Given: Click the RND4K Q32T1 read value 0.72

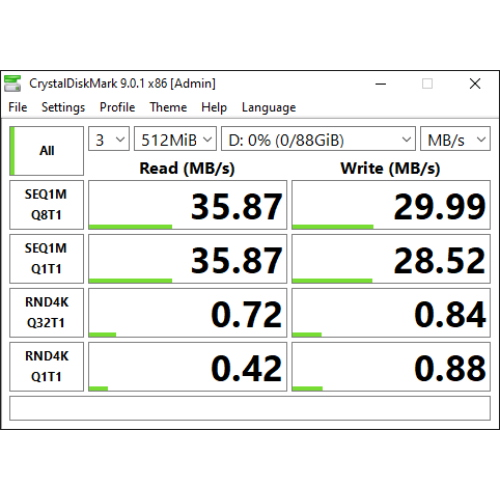Looking at the screenshot, I should coord(187,313).
